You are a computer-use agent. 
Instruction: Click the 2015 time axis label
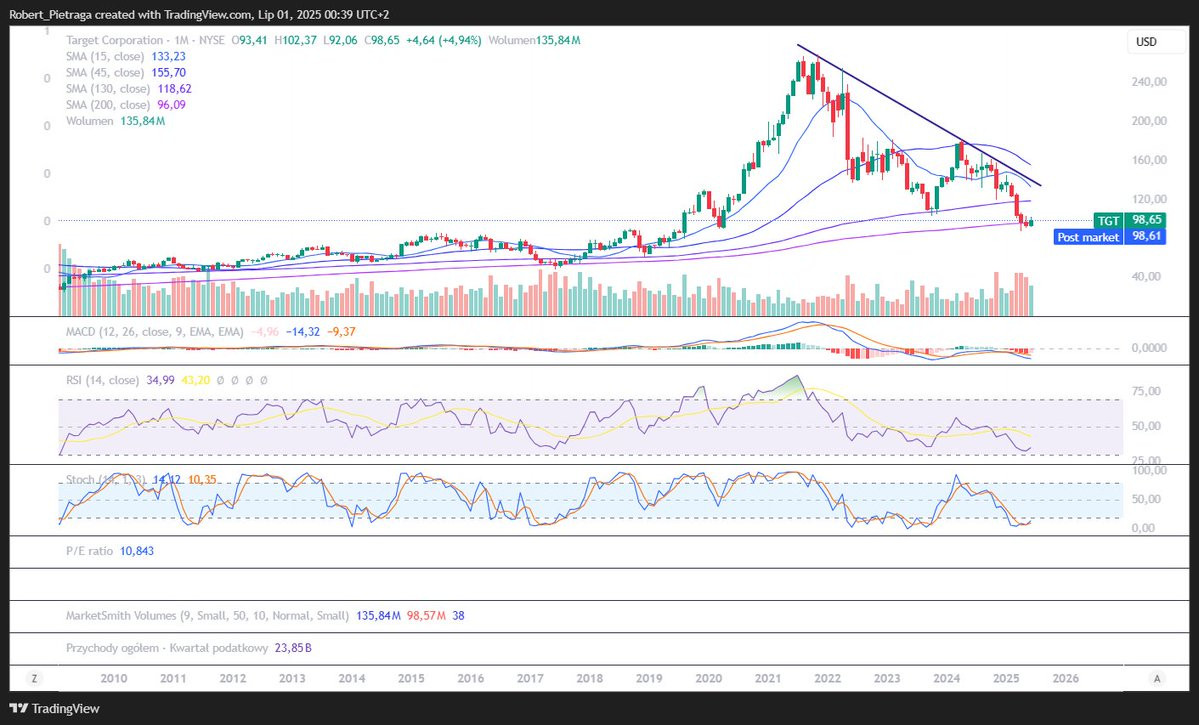(411, 678)
